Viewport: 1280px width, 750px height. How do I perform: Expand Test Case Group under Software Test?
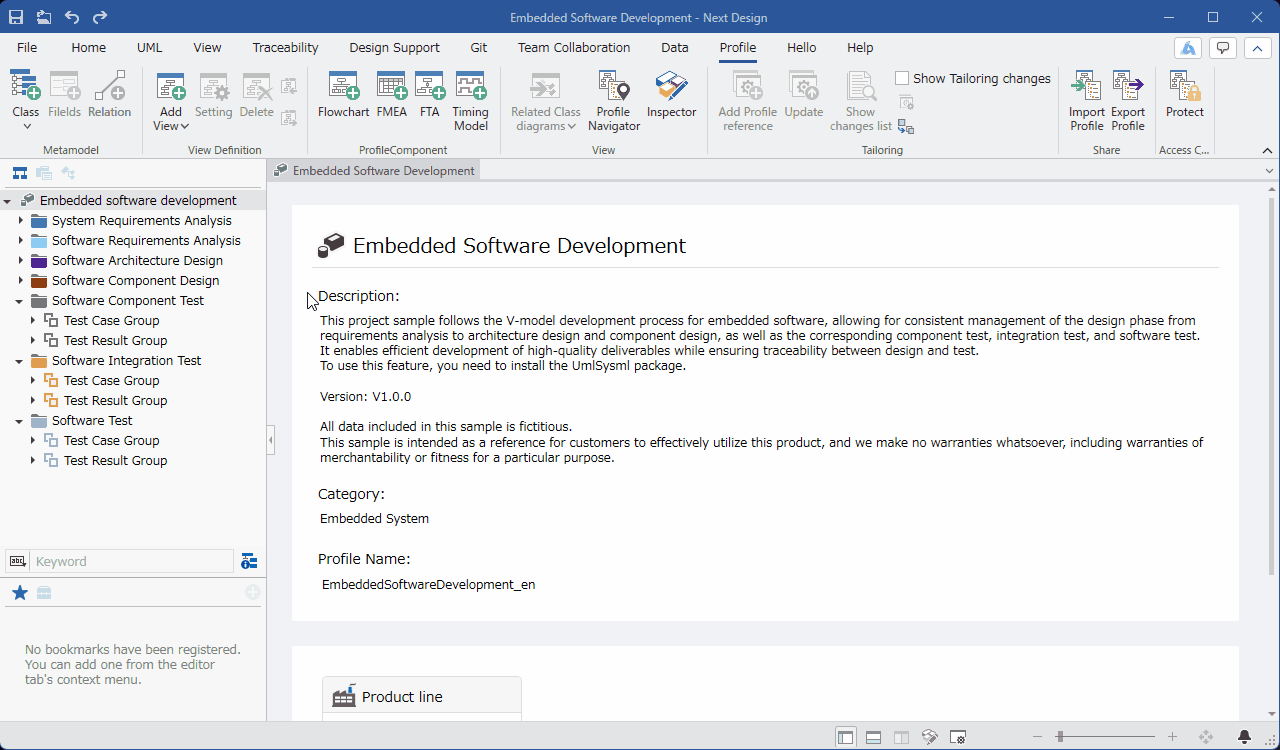(x=32, y=441)
